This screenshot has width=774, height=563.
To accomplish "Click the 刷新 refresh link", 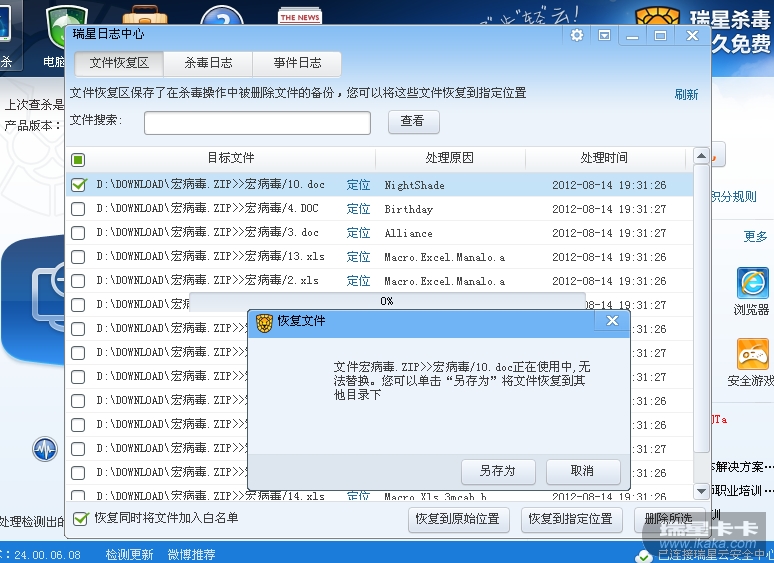I will coord(686,94).
